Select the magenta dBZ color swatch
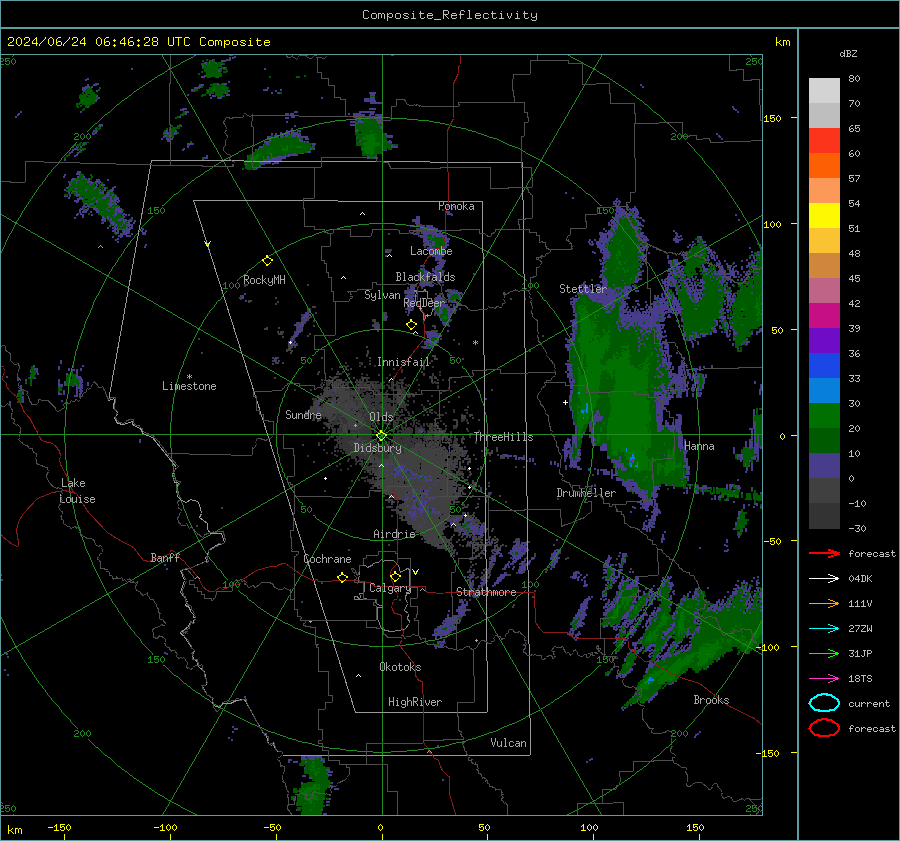Viewport: 900px width, 841px height. click(x=824, y=315)
